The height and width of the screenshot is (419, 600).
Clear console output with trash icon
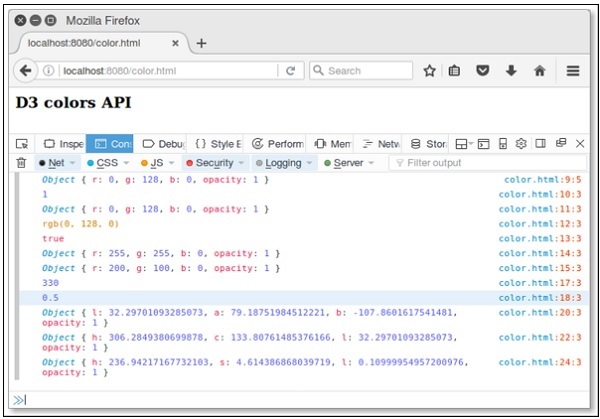pyautogui.click(x=21, y=163)
